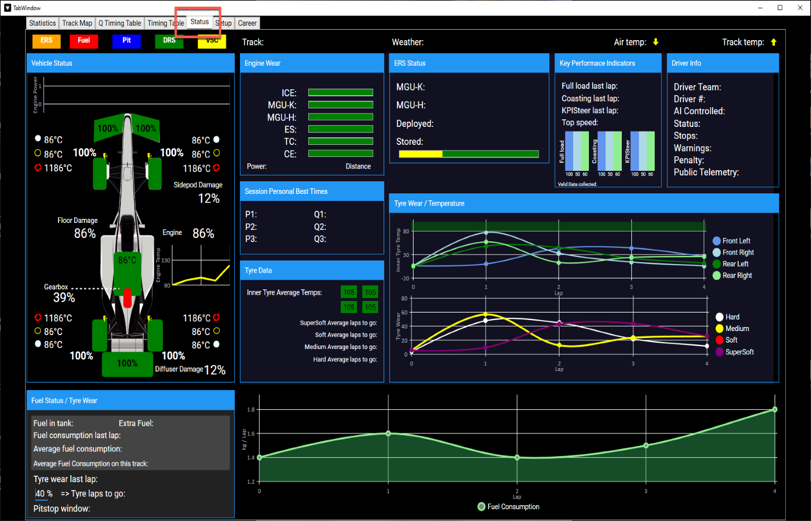Image resolution: width=811 pixels, height=521 pixels.
Task: Click the Tyre Wear / Temperature panel header
Action: (584, 203)
